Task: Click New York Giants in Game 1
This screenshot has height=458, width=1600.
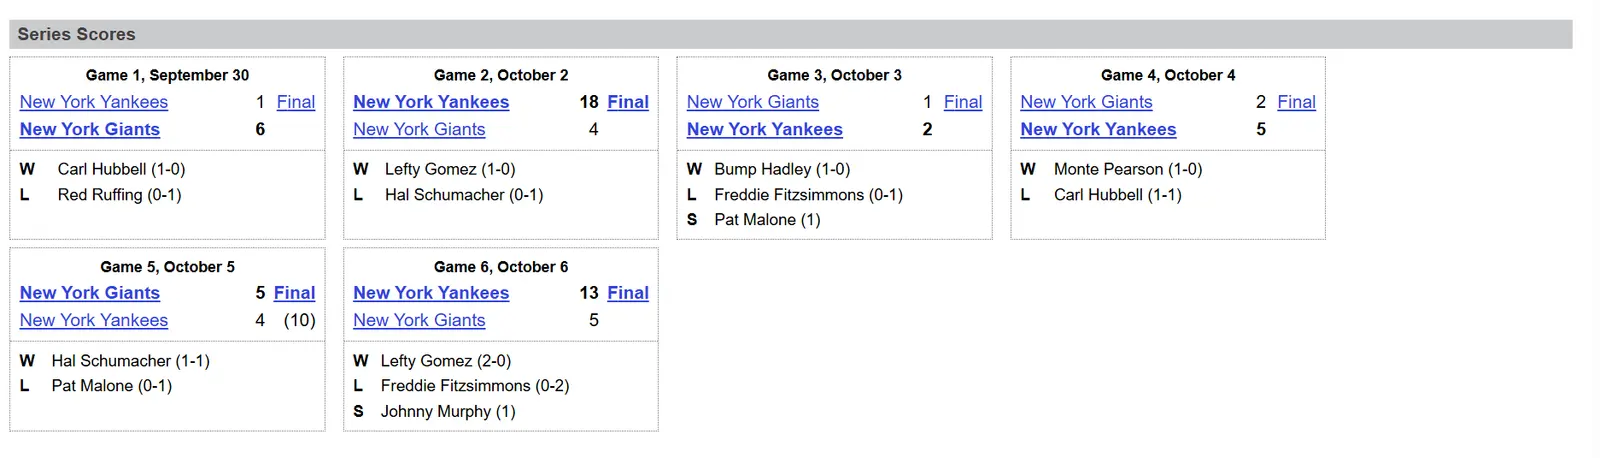Action: pyautogui.click(x=90, y=129)
